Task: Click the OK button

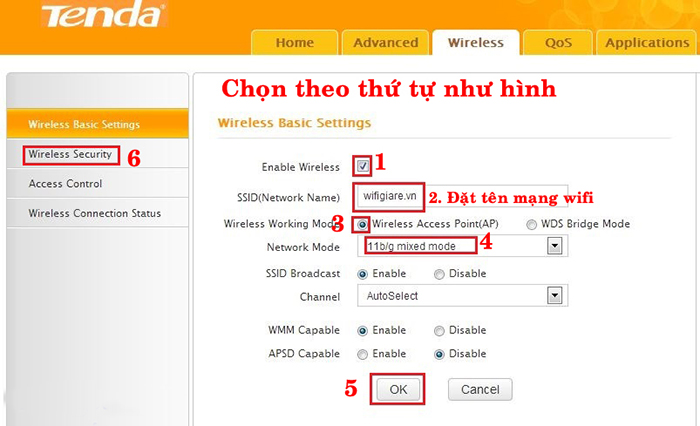Action: [x=398, y=389]
